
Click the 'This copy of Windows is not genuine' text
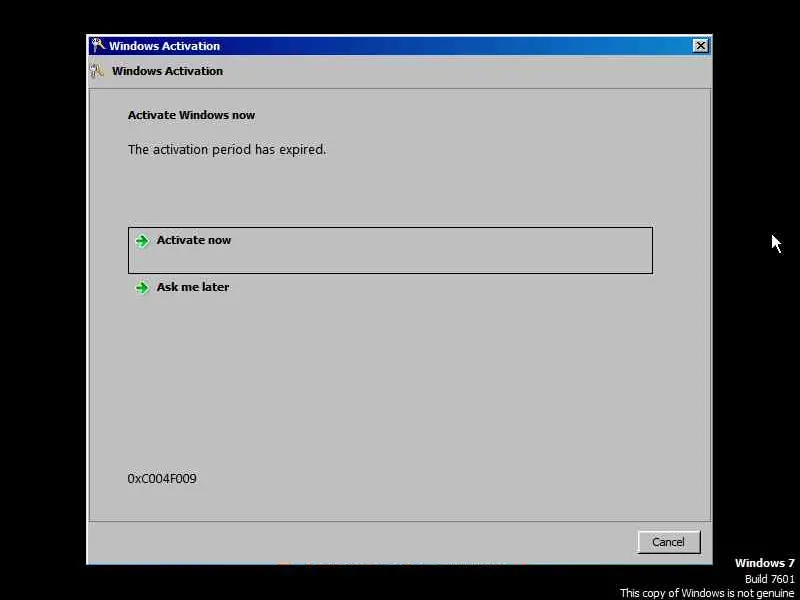707,593
